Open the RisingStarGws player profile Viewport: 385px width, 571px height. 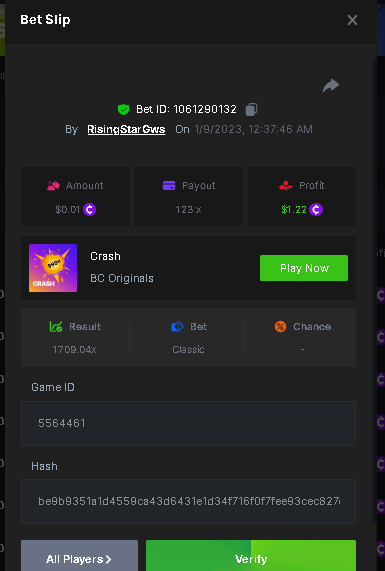coord(126,129)
